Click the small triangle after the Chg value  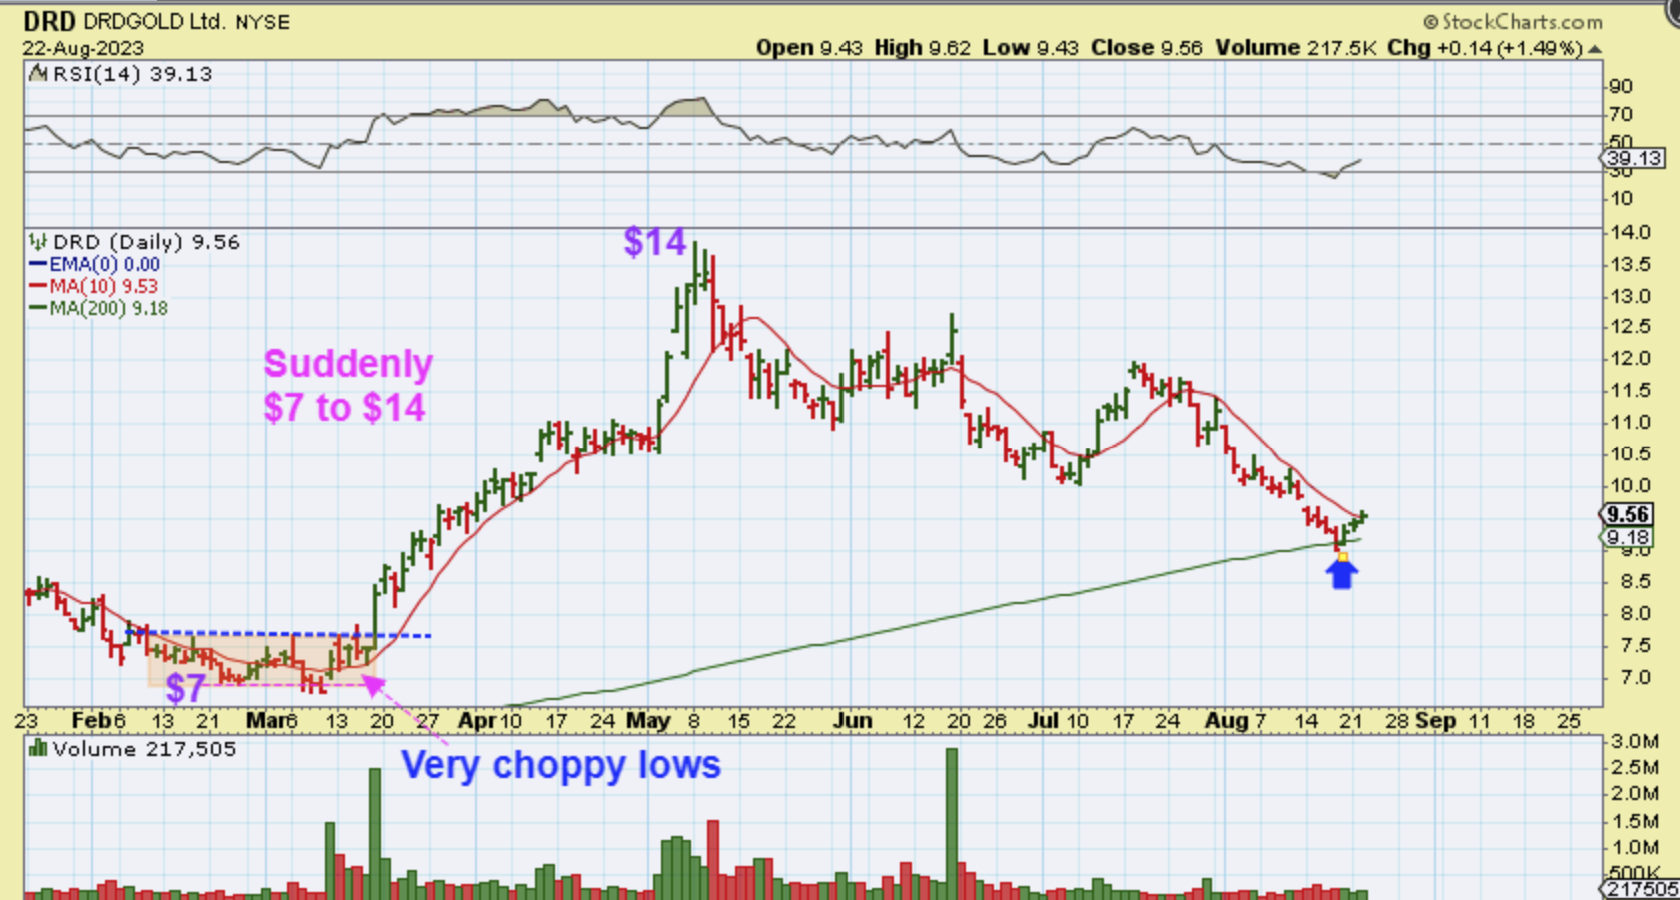click(1595, 49)
